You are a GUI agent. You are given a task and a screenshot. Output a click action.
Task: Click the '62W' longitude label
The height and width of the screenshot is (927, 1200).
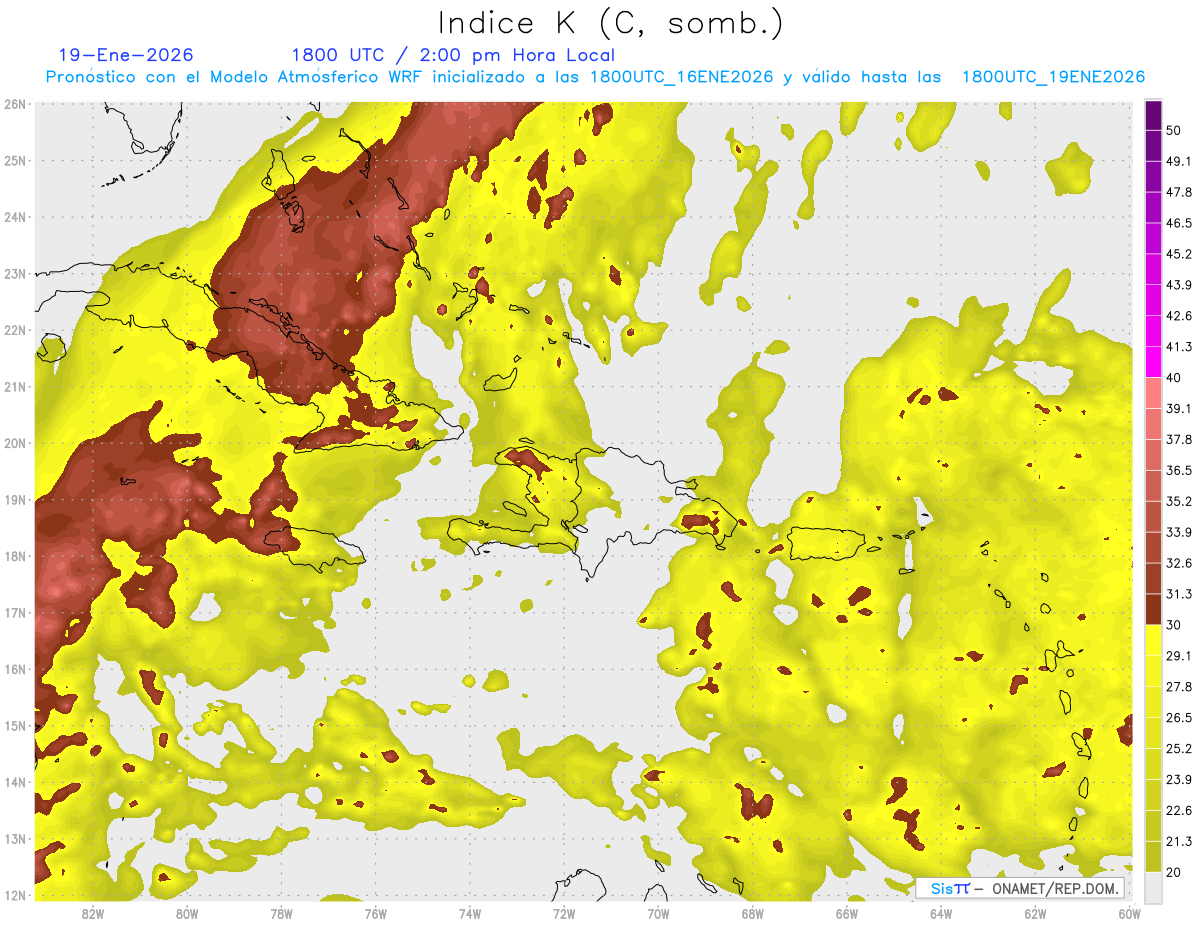click(x=1035, y=913)
